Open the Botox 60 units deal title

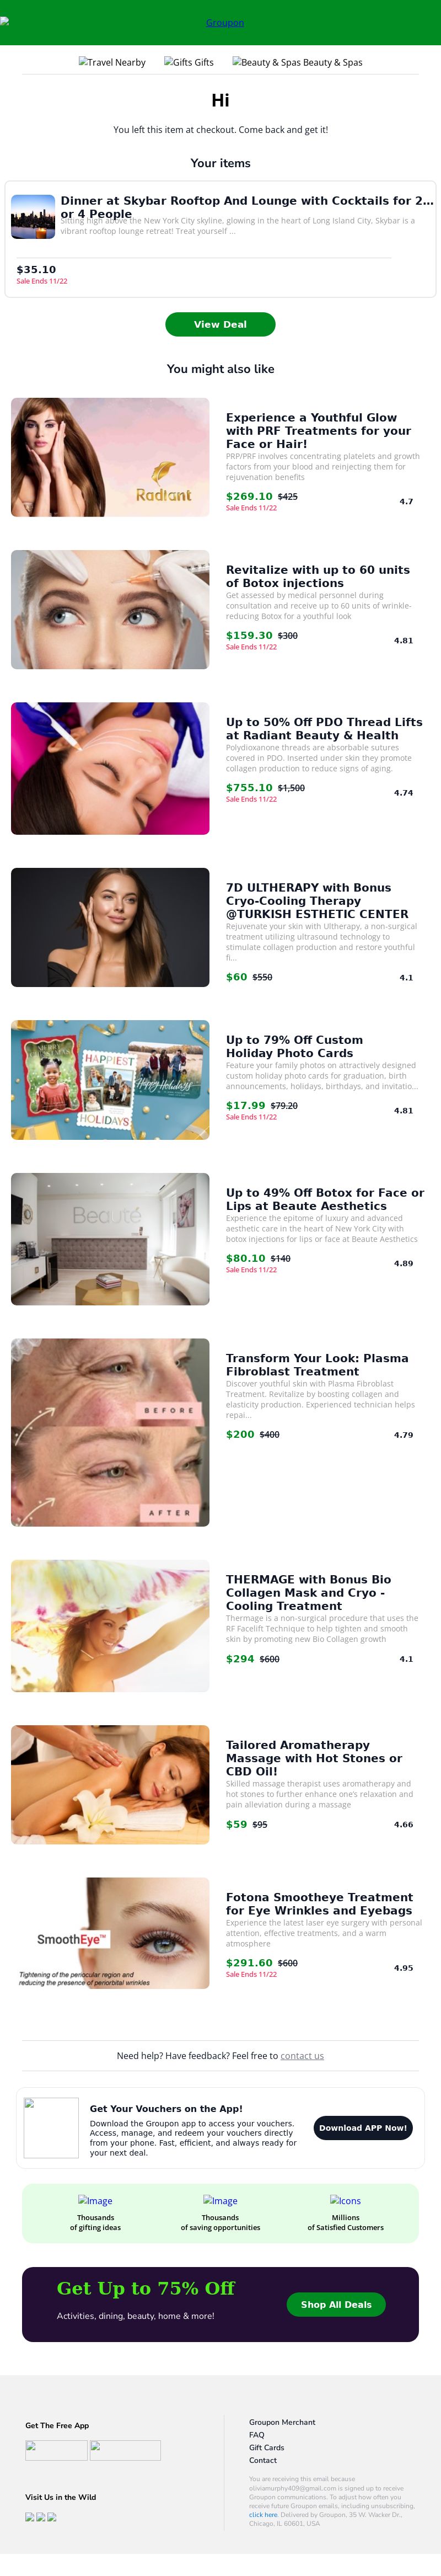pos(318,576)
